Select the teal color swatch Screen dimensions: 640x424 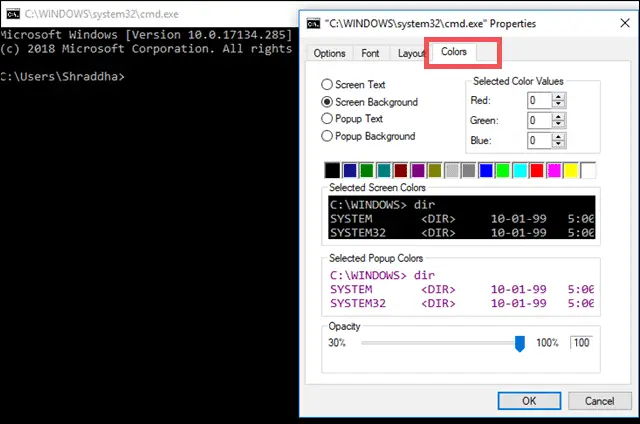point(384,170)
